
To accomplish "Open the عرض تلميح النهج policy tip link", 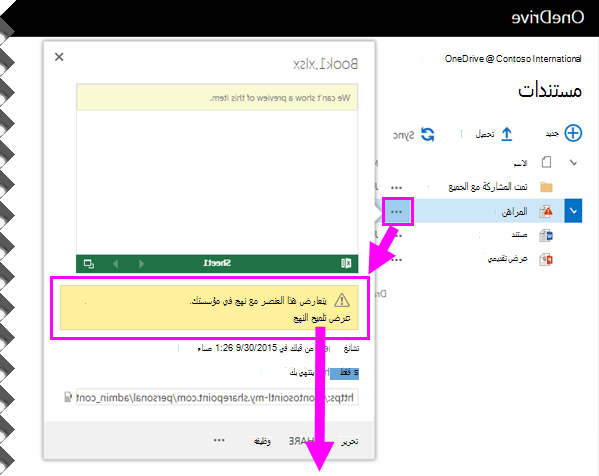I will tap(322, 318).
